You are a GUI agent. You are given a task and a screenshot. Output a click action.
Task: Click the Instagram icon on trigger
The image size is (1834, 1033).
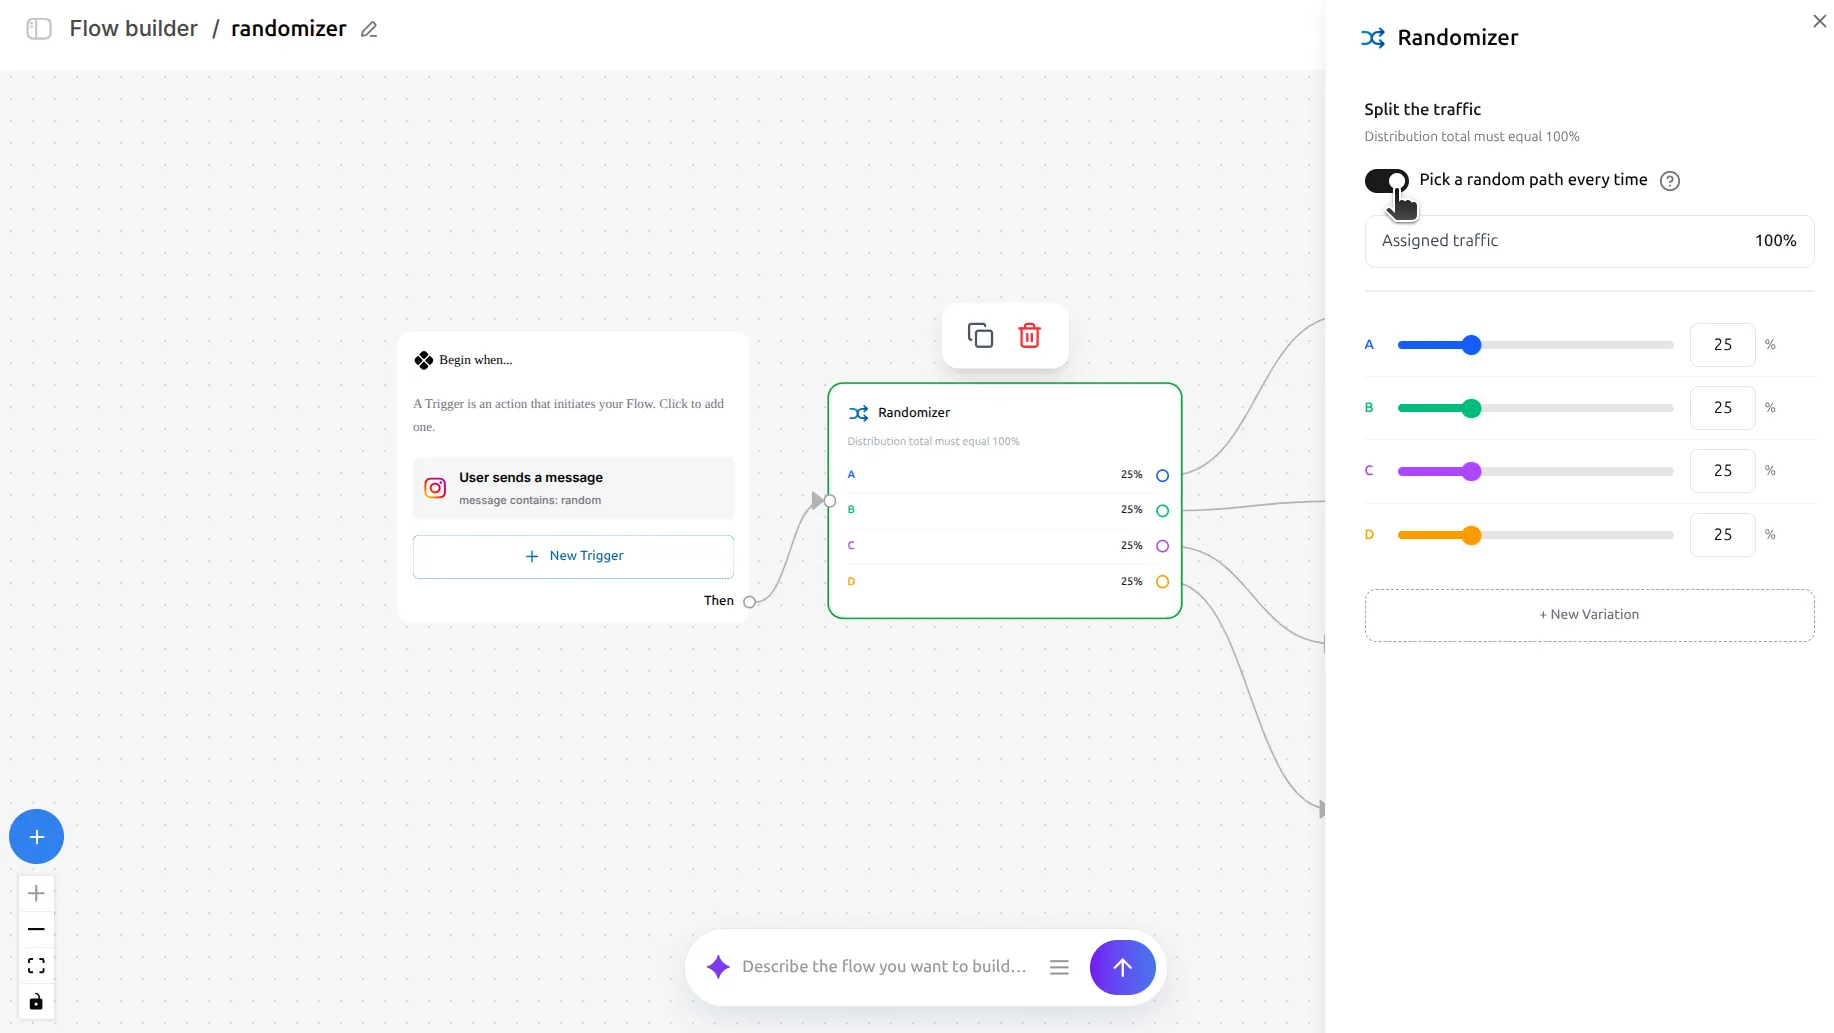click(435, 488)
